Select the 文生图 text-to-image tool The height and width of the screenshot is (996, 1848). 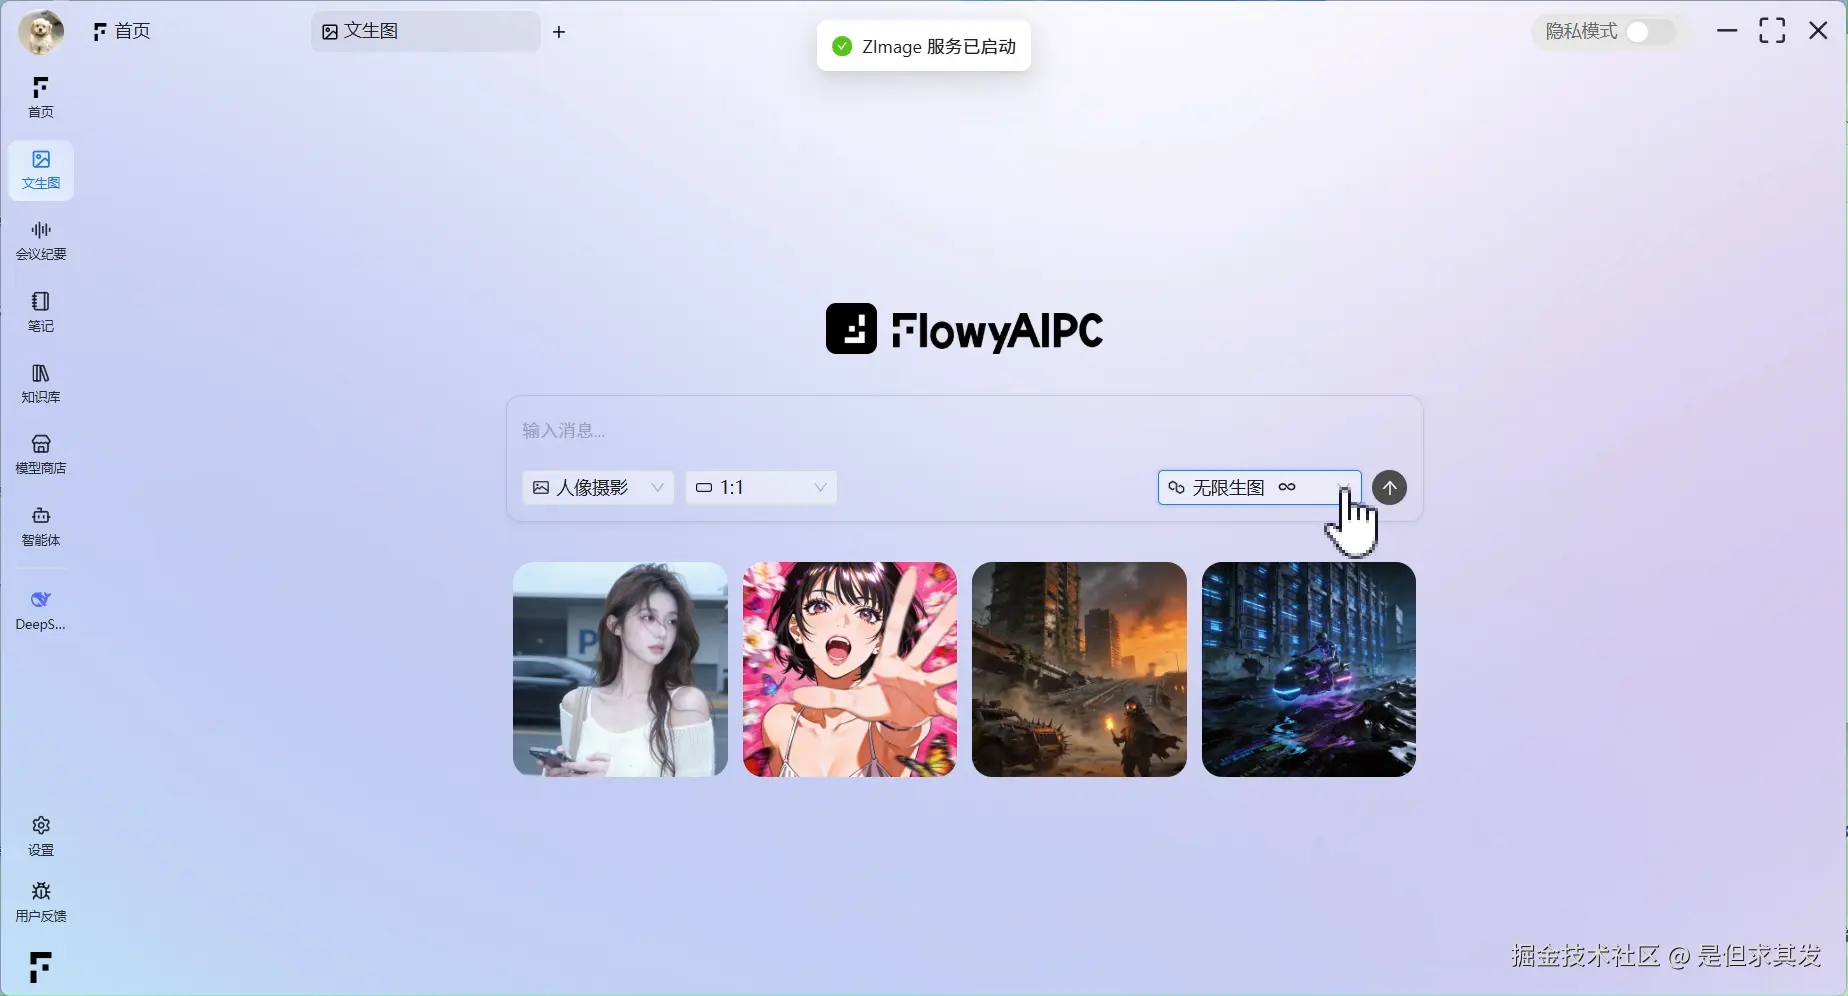coord(40,170)
